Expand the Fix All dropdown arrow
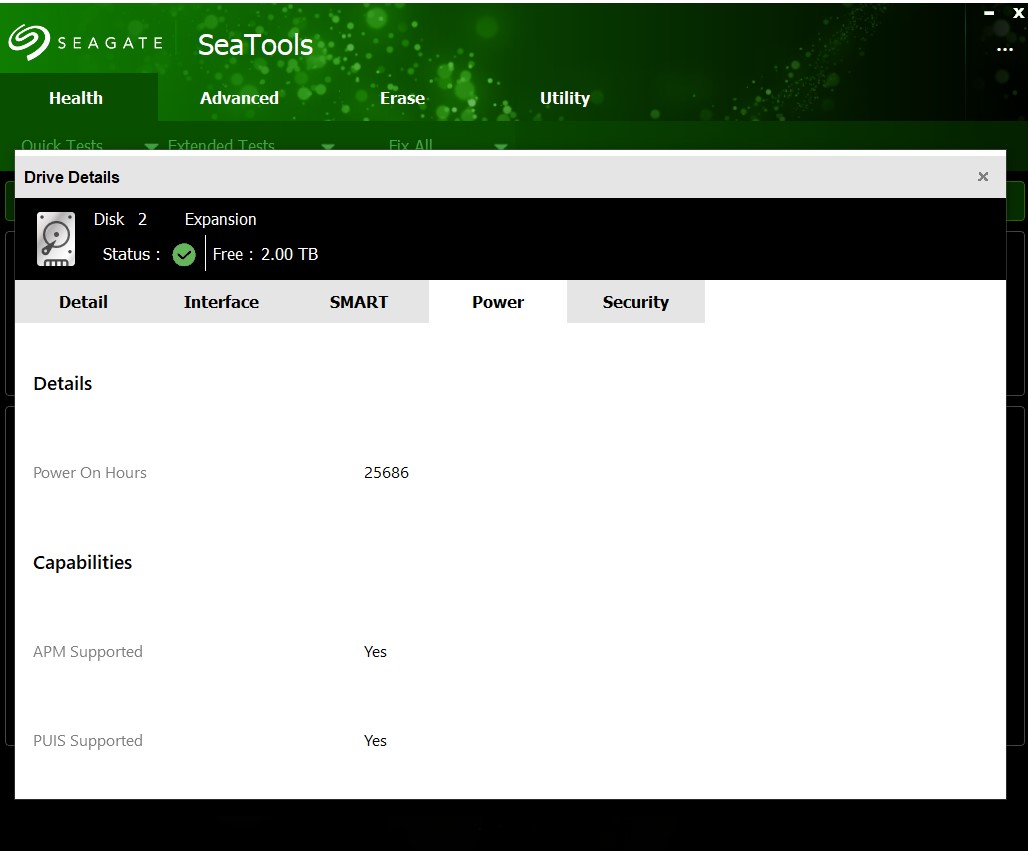This screenshot has width=1028, height=851. pyautogui.click(x=501, y=146)
